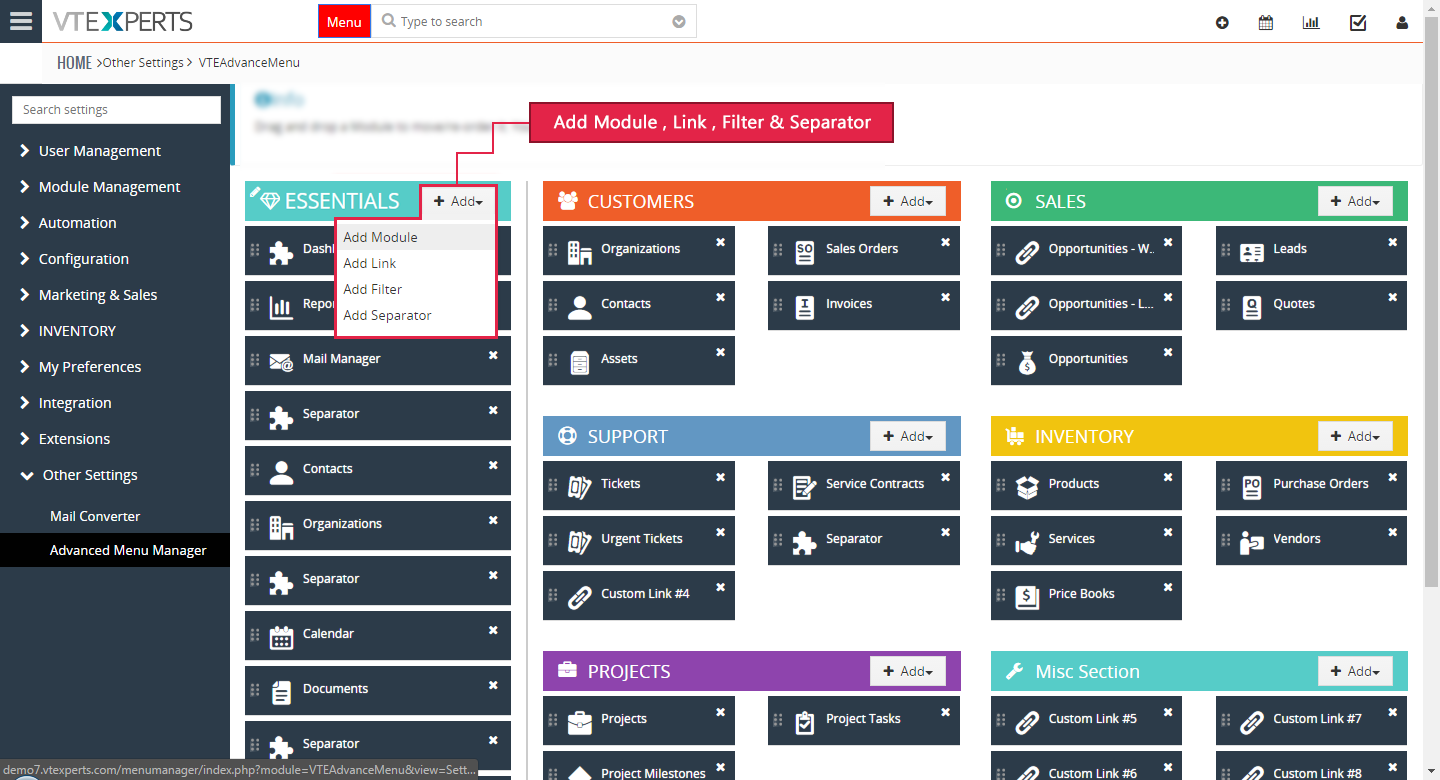Open the Add dropdown in Inventory section
The image size is (1440, 780).
point(1355,436)
